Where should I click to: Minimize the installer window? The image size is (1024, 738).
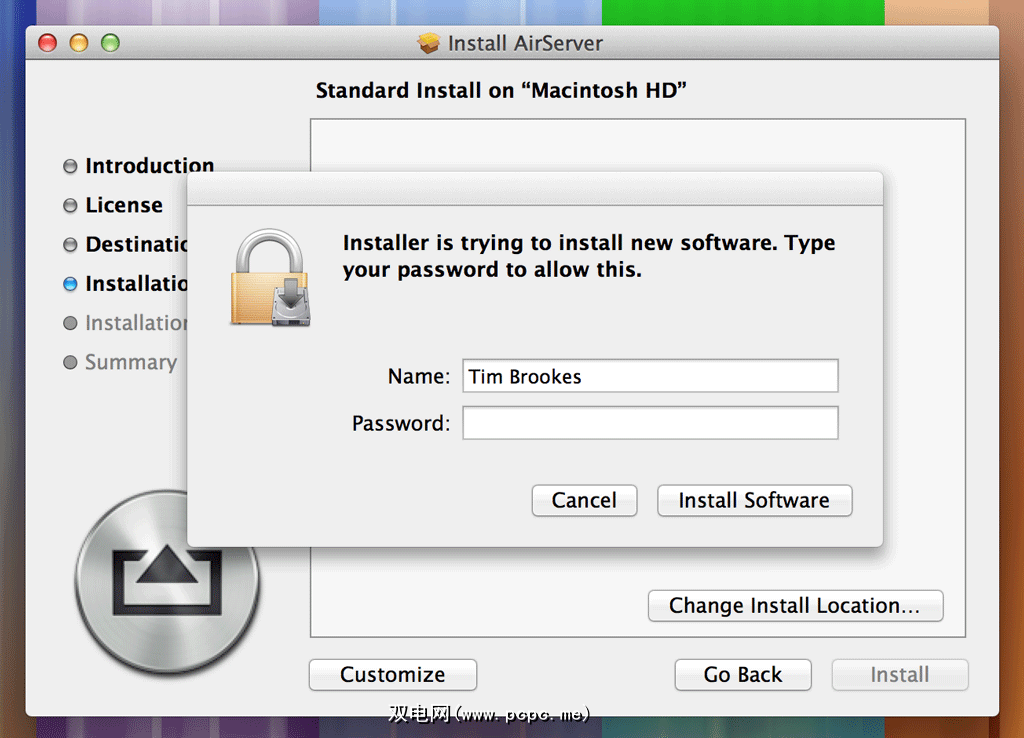78,43
